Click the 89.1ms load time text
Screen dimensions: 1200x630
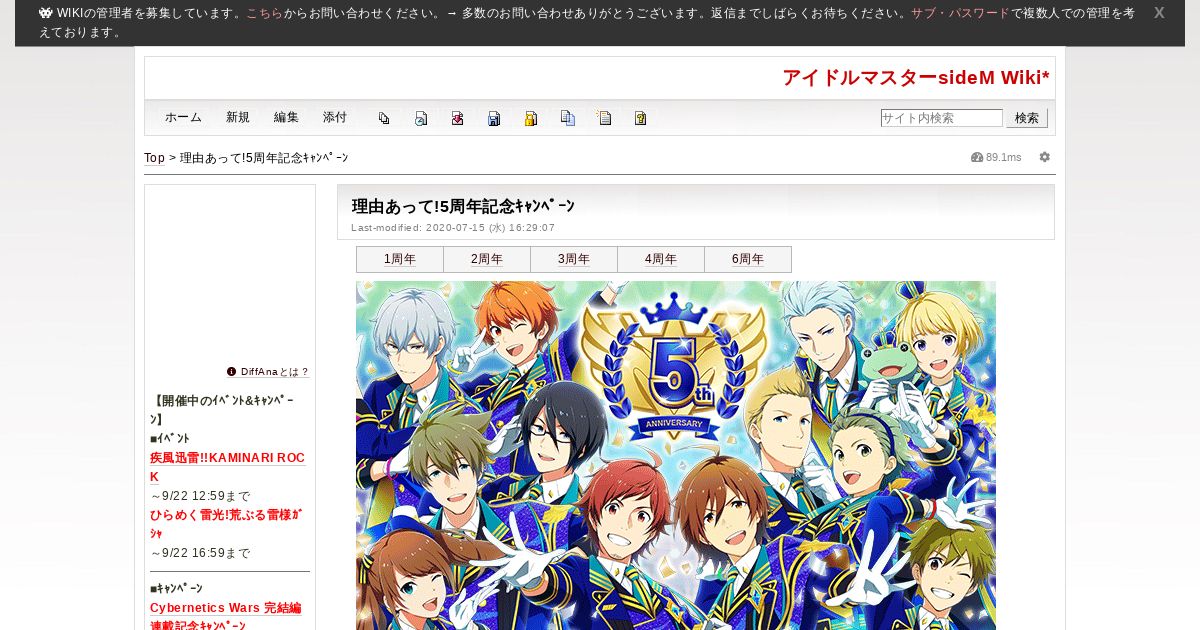coord(1004,157)
